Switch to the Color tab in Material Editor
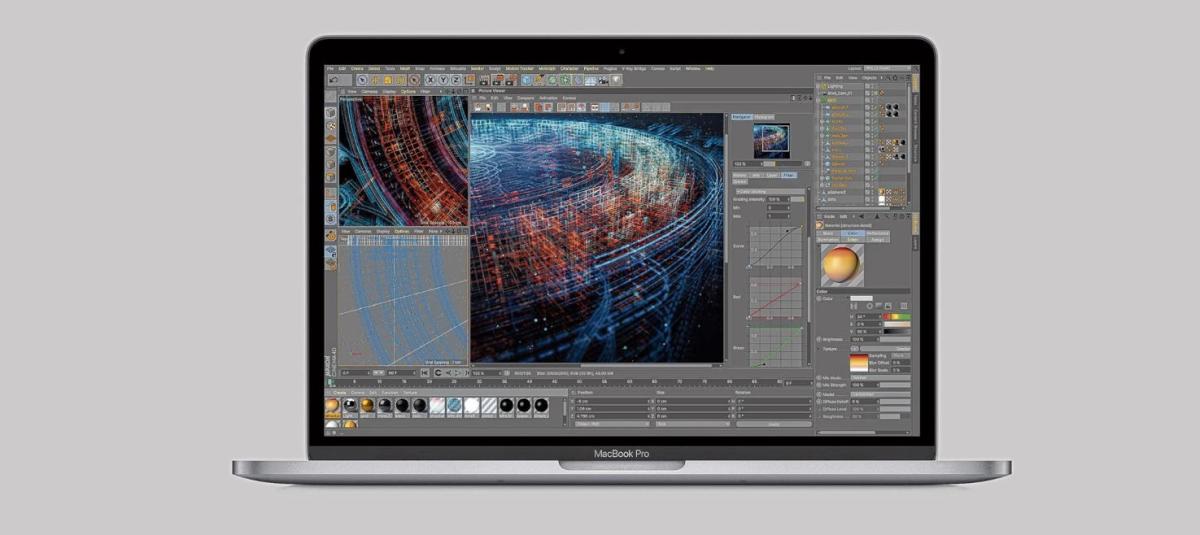 [853, 233]
